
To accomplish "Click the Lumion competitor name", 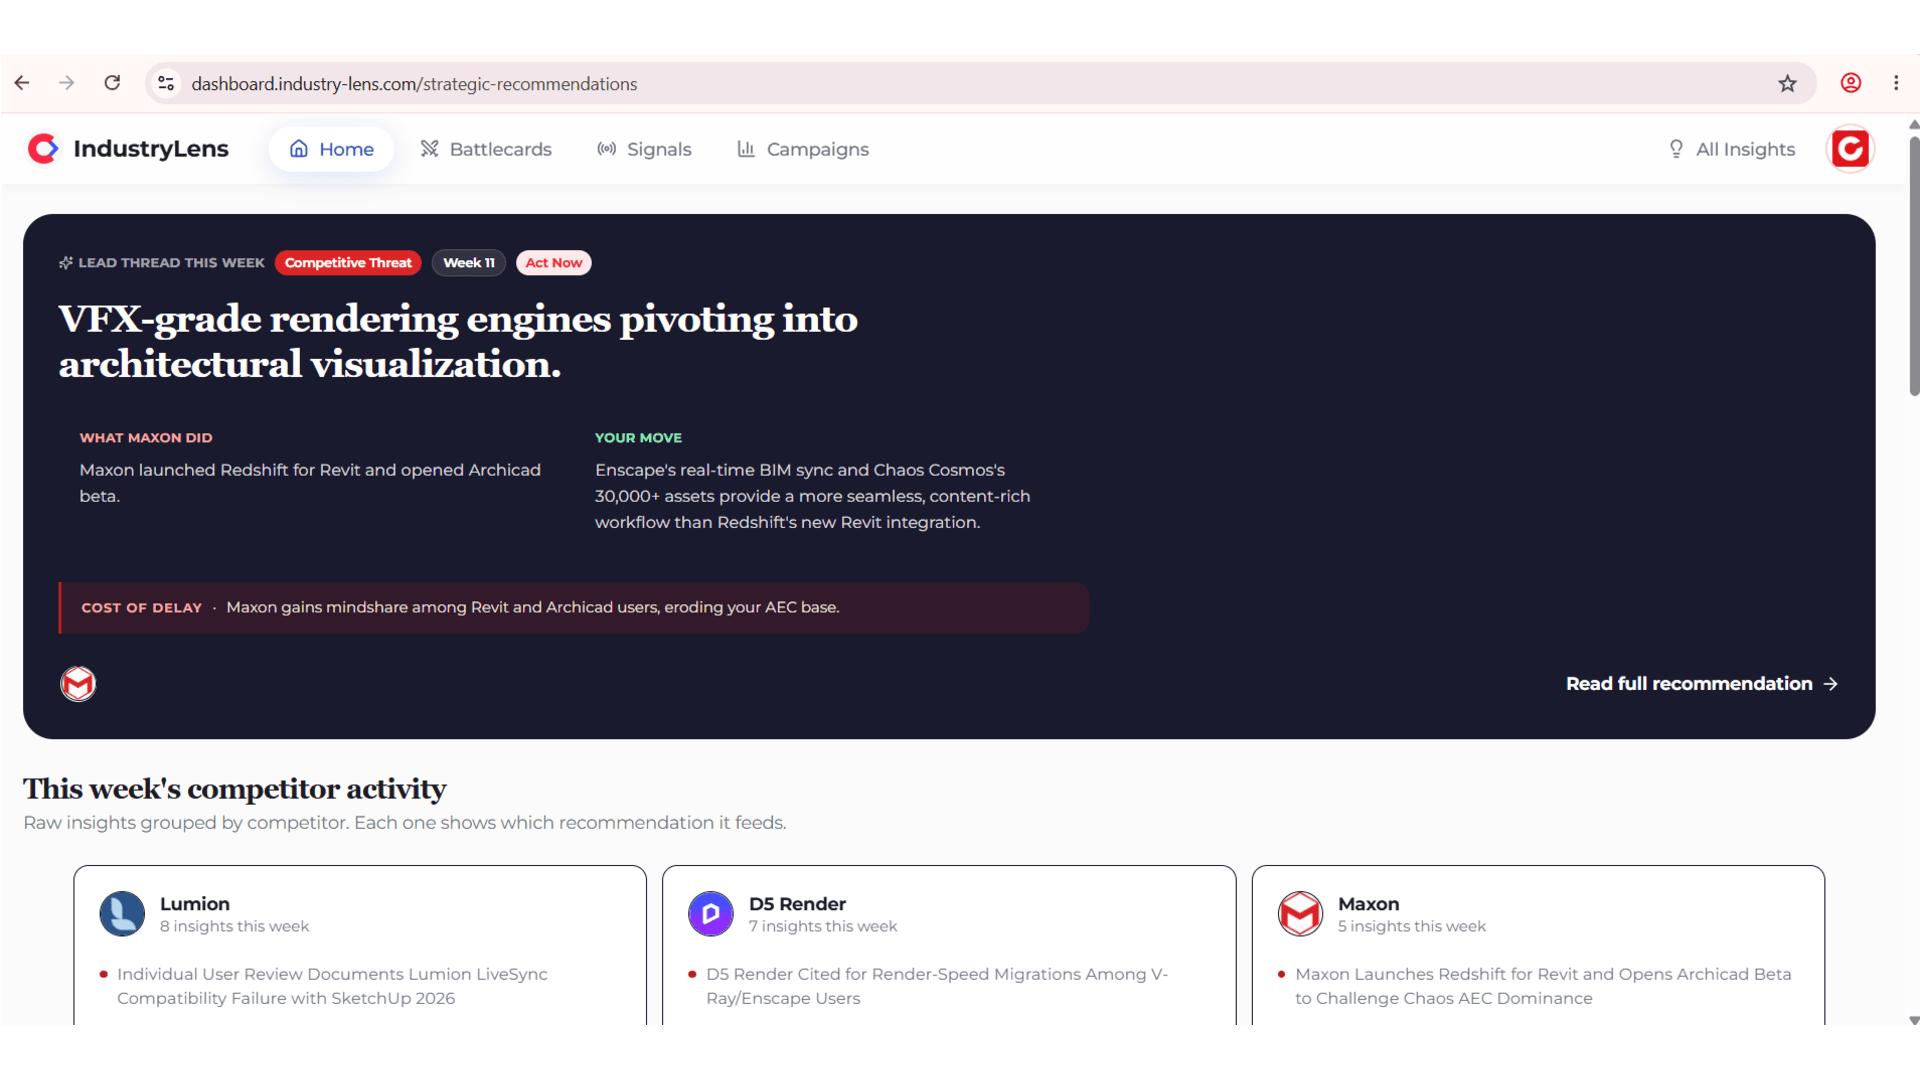I will [x=195, y=904].
